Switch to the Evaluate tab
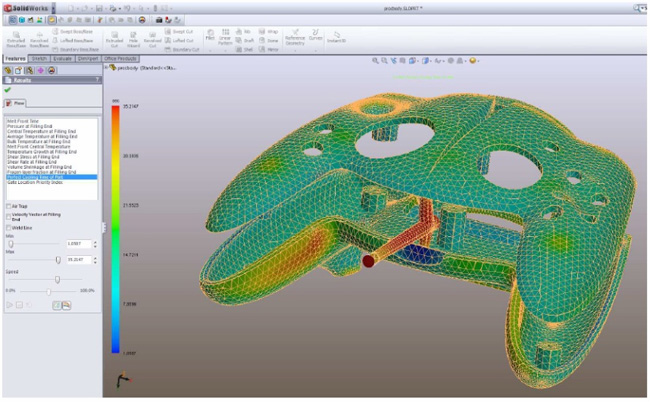This screenshot has width=650, height=402. pyautogui.click(x=63, y=58)
